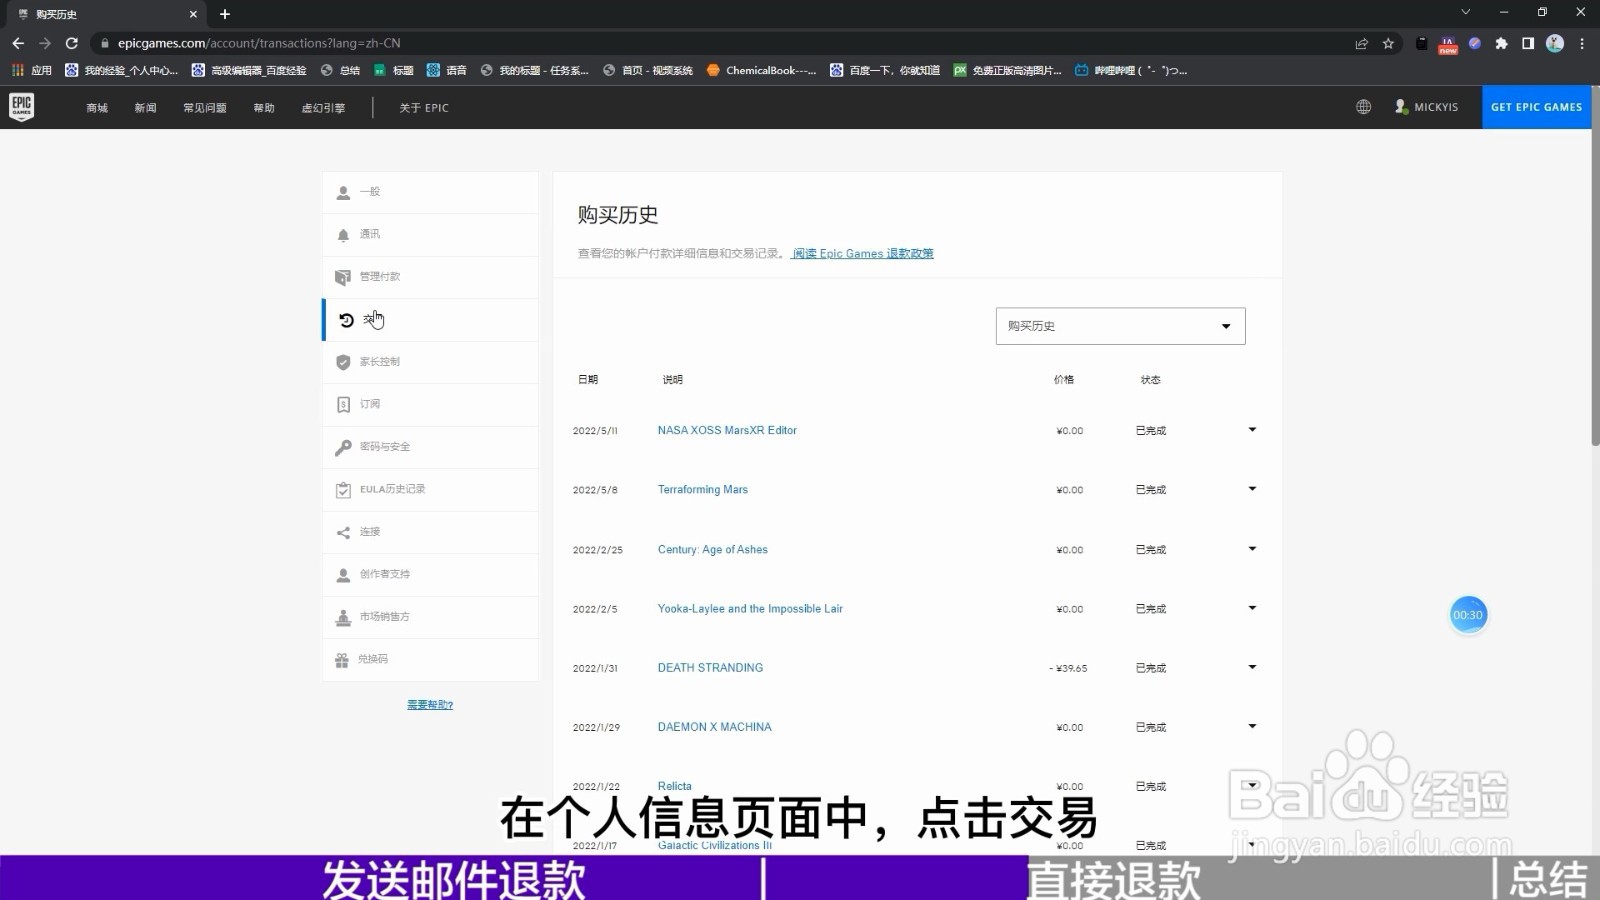Viewport: 1600px width, 900px height.
Task: Expand the DAEMON X MACHINA transaction row
Action: point(1252,726)
